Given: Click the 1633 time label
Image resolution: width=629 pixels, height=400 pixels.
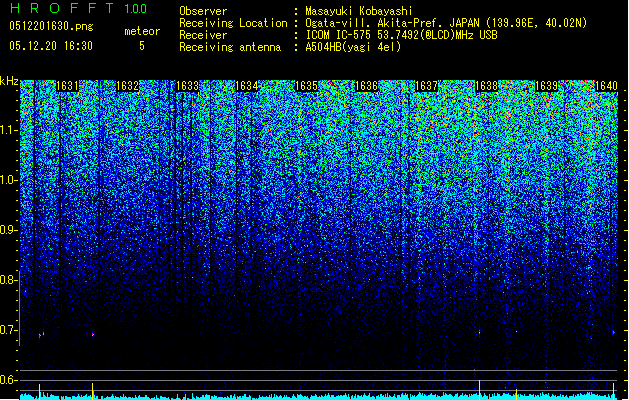Looking at the screenshot, I should pyautogui.click(x=187, y=86).
